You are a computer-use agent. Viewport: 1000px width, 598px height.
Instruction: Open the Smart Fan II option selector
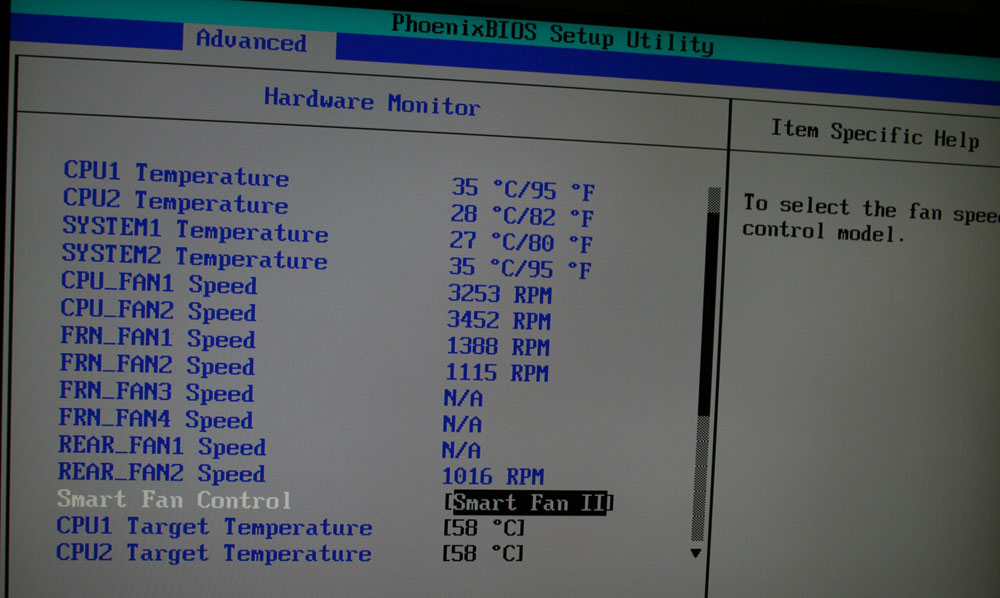528,503
